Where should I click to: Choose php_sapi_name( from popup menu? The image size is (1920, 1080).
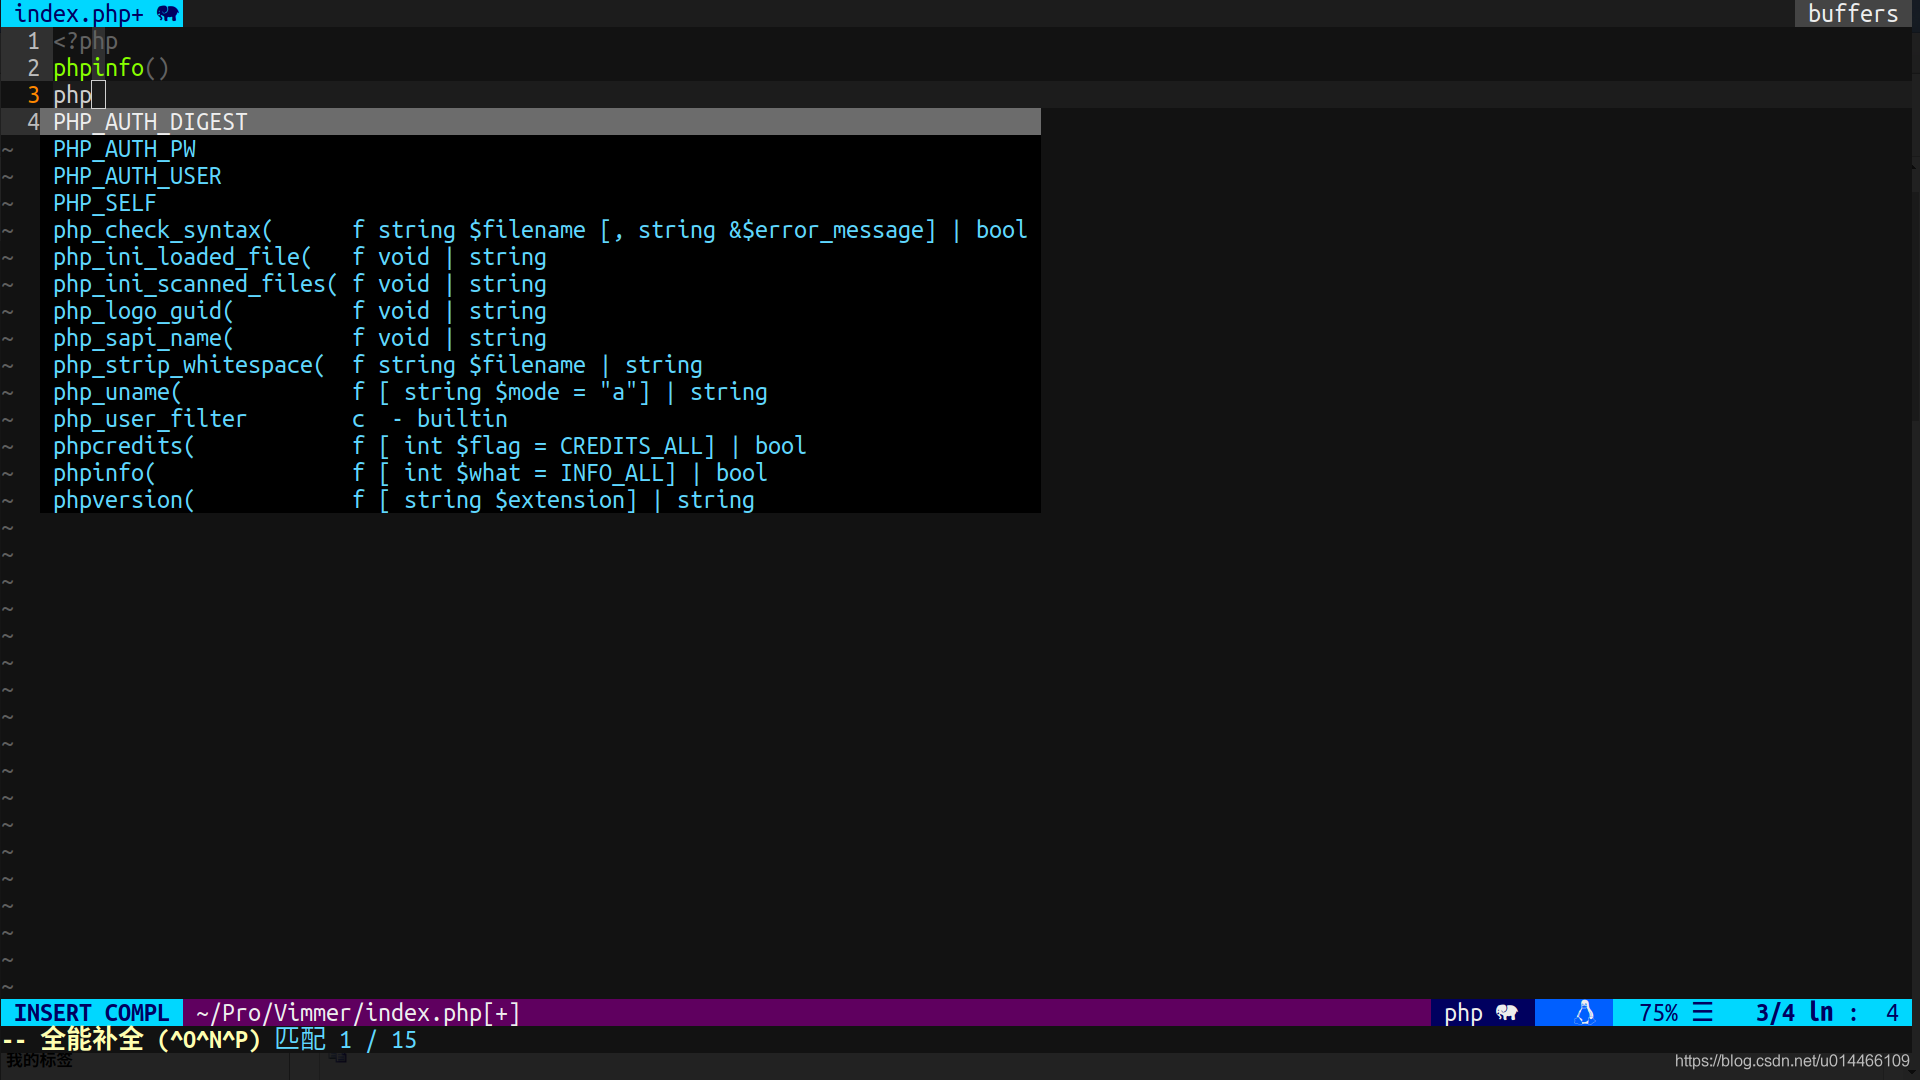540,338
